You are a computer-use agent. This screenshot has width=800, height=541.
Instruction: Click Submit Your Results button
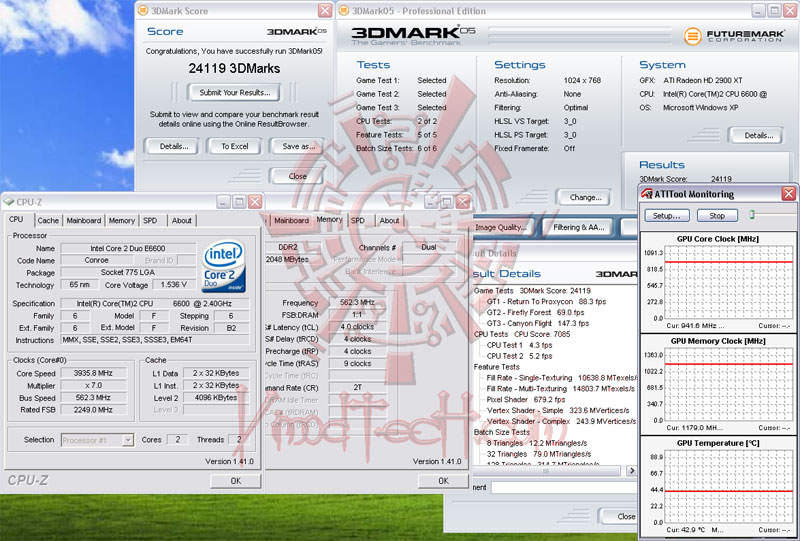click(234, 92)
